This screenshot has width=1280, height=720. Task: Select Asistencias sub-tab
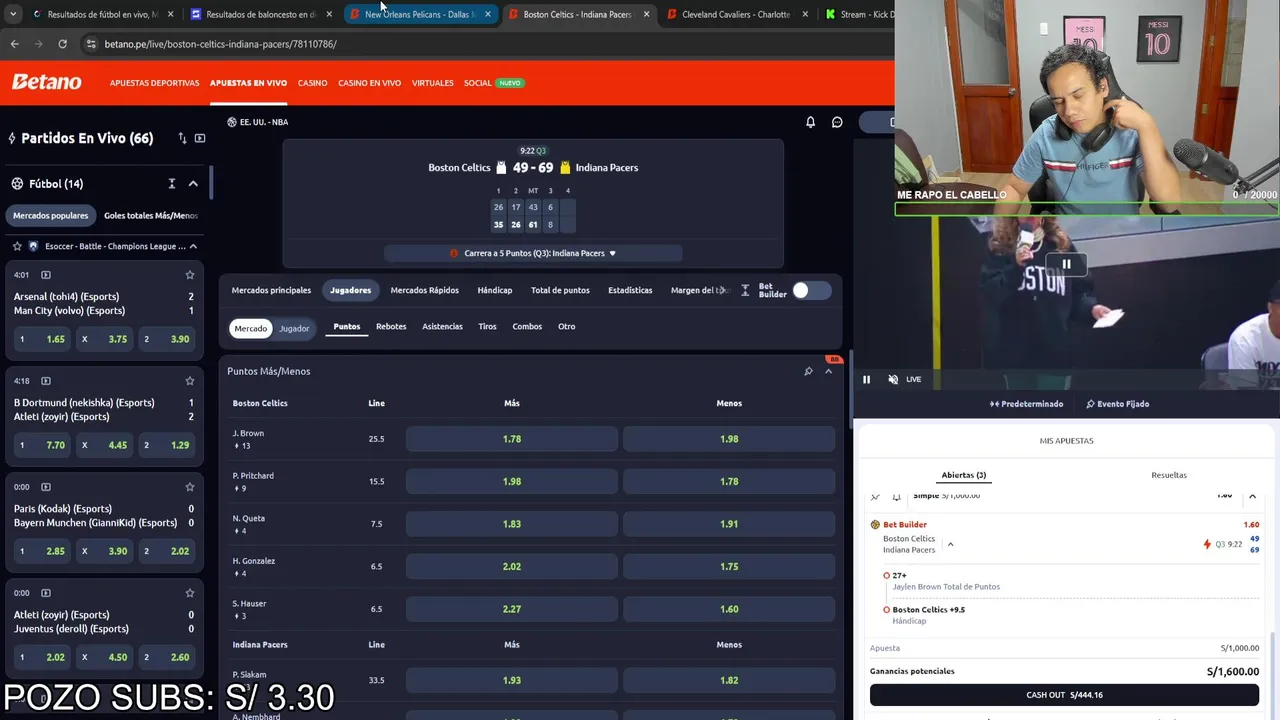click(x=442, y=326)
